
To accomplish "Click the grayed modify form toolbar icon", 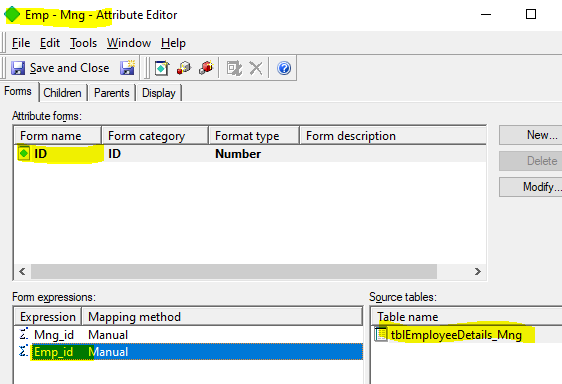I will pyautogui.click(x=234, y=68).
